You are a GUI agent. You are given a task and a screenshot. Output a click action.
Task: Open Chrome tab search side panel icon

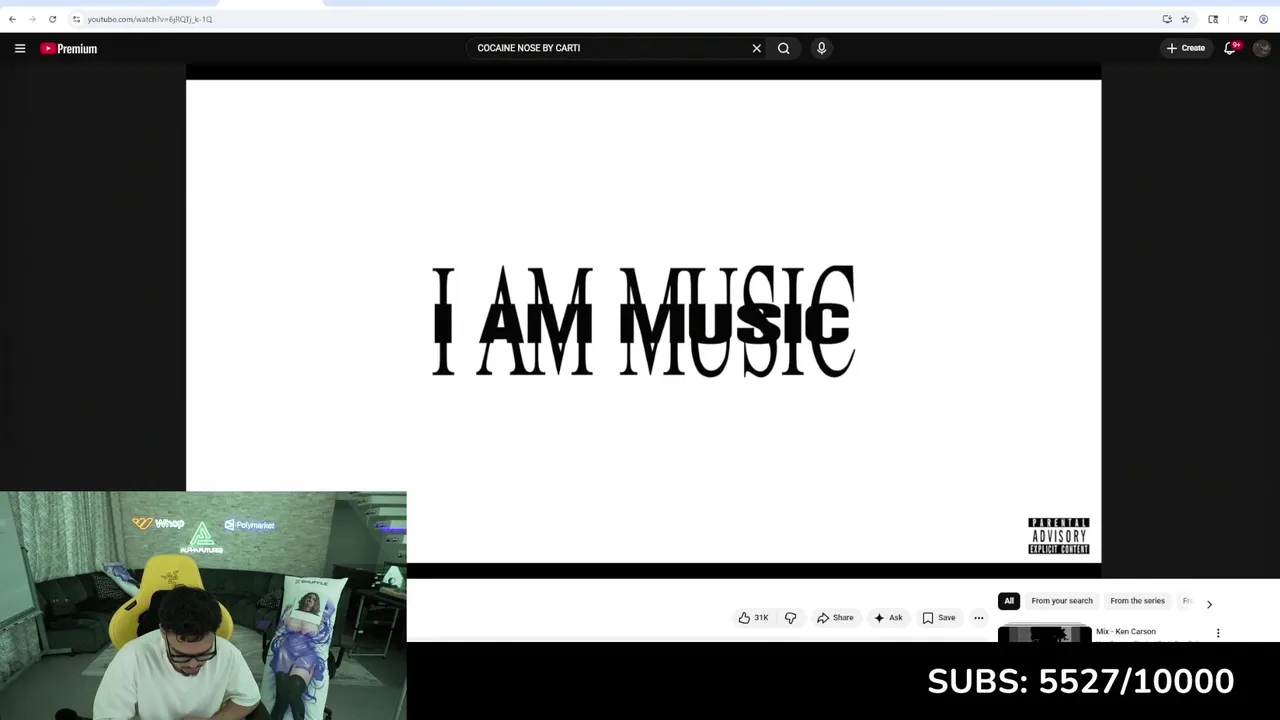pos(1213,19)
